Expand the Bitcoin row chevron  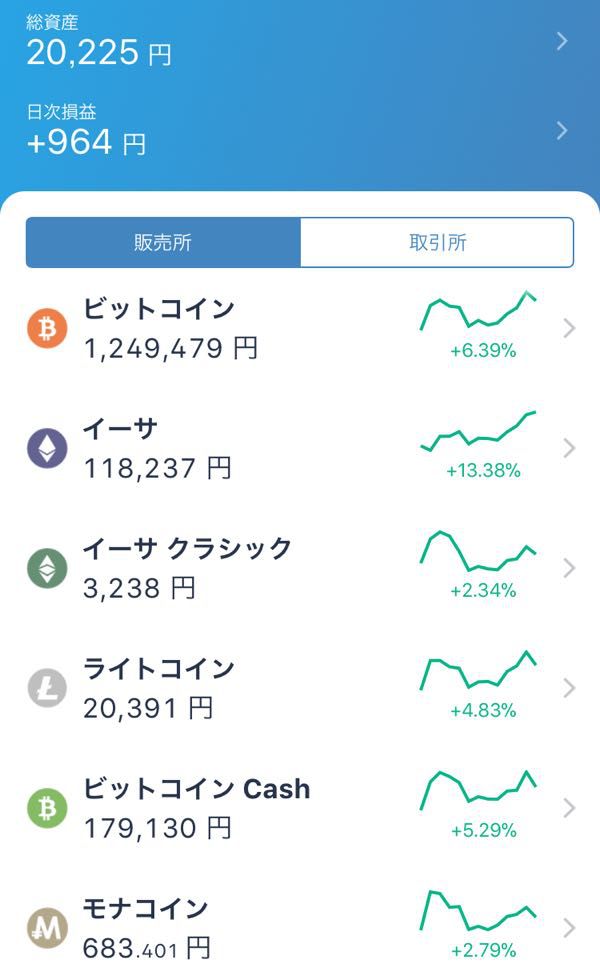568,328
